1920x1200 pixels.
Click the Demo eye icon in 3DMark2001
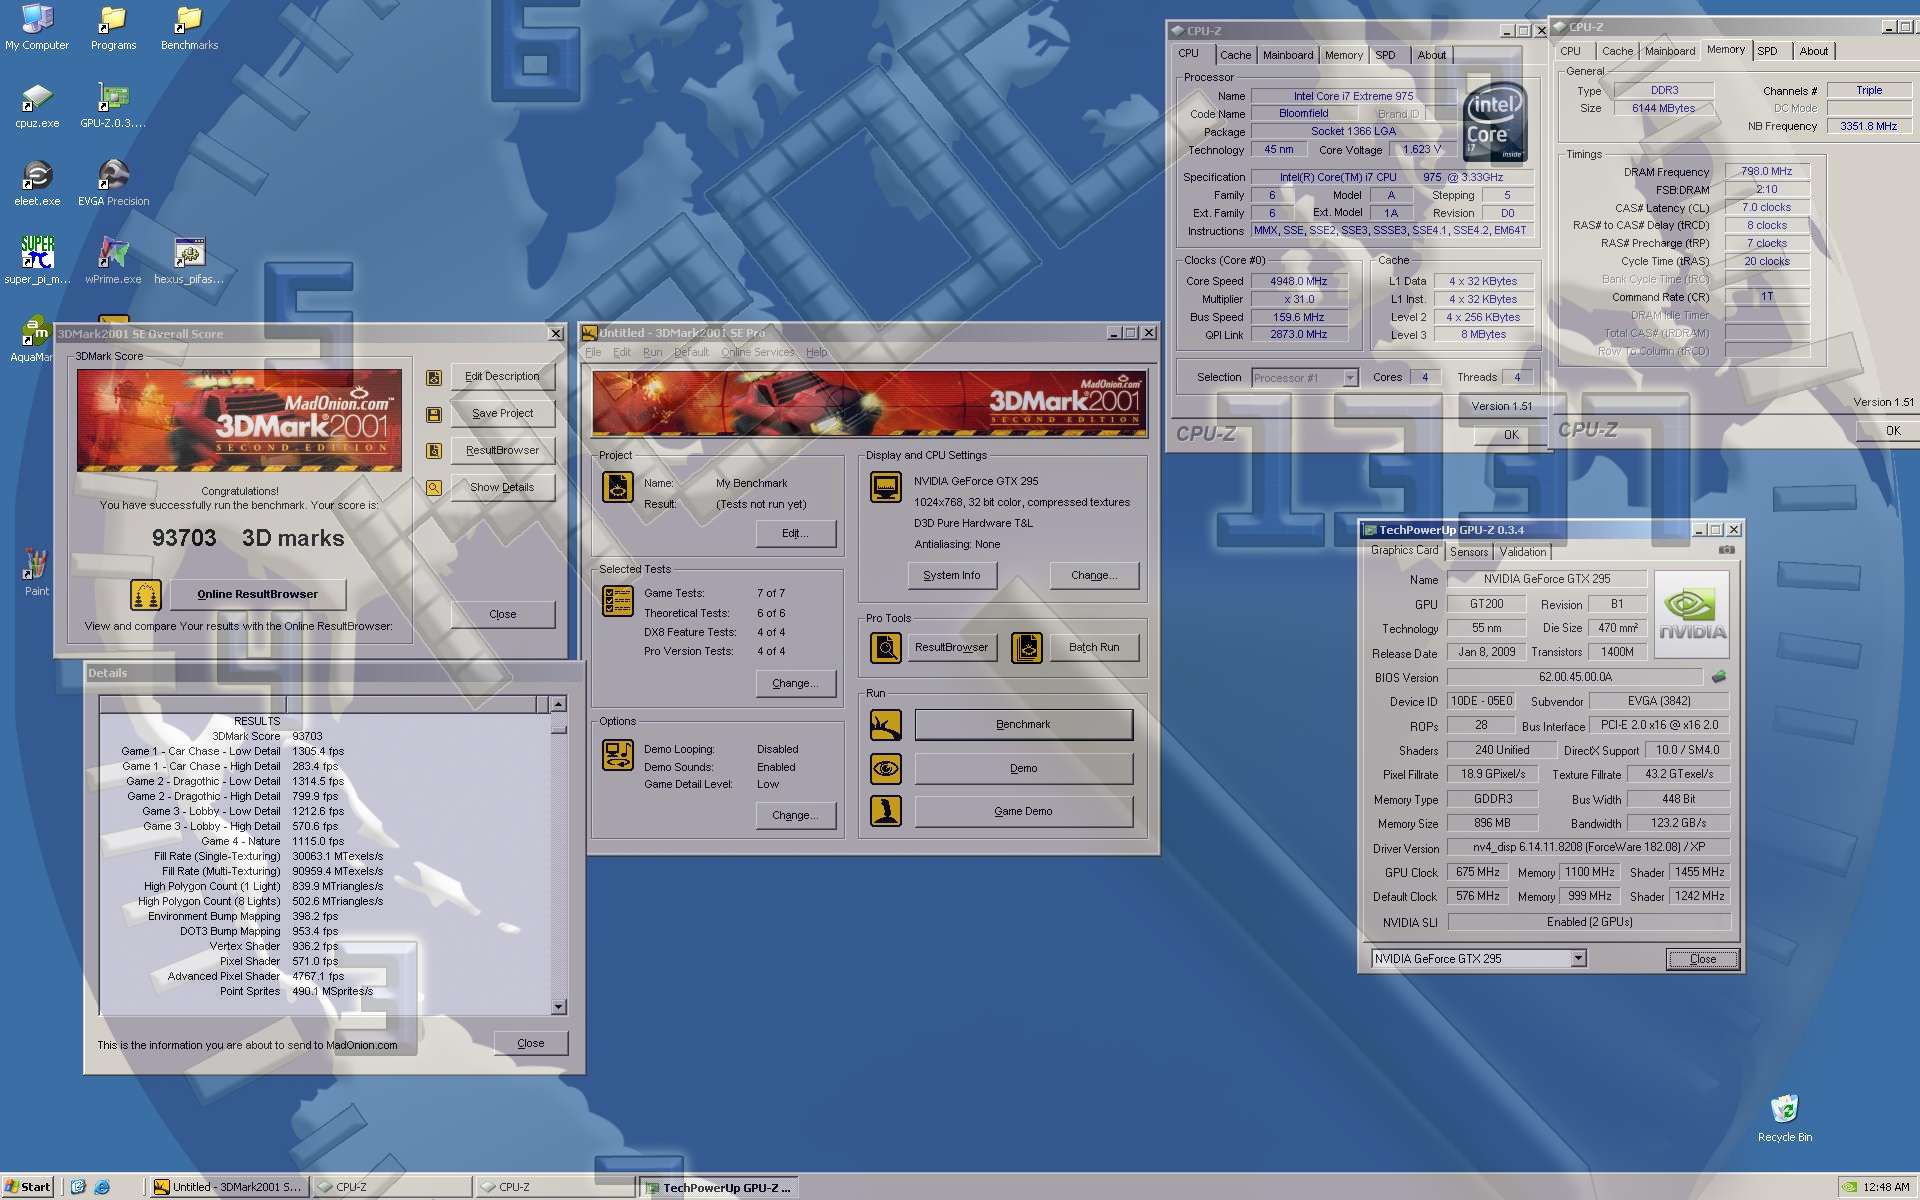pos(886,769)
